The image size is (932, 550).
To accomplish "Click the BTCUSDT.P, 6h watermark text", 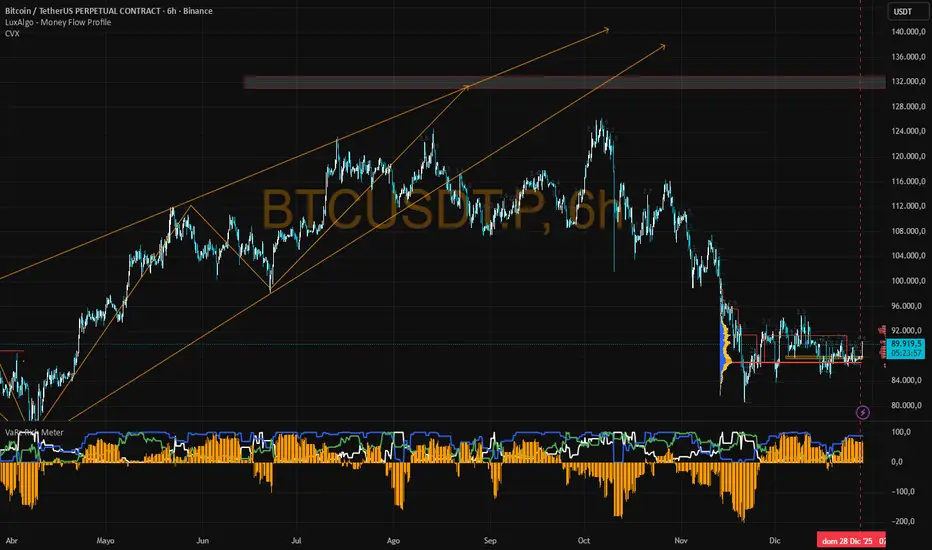I will click(x=441, y=209).
